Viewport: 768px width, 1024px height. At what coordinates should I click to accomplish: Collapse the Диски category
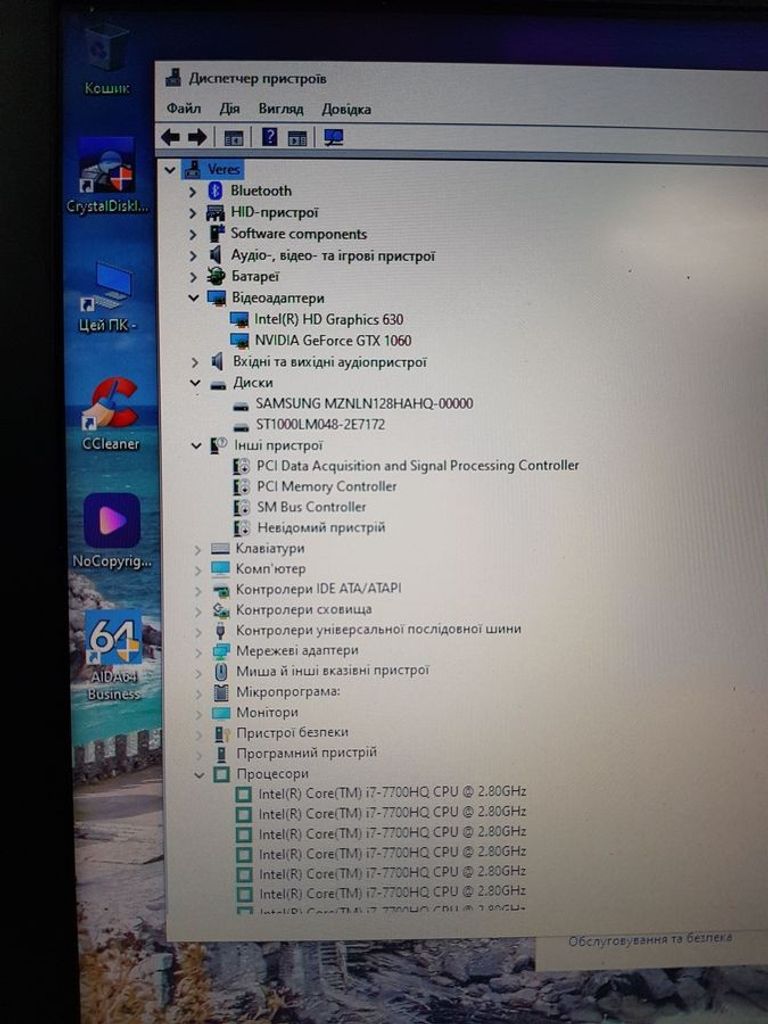(195, 383)
